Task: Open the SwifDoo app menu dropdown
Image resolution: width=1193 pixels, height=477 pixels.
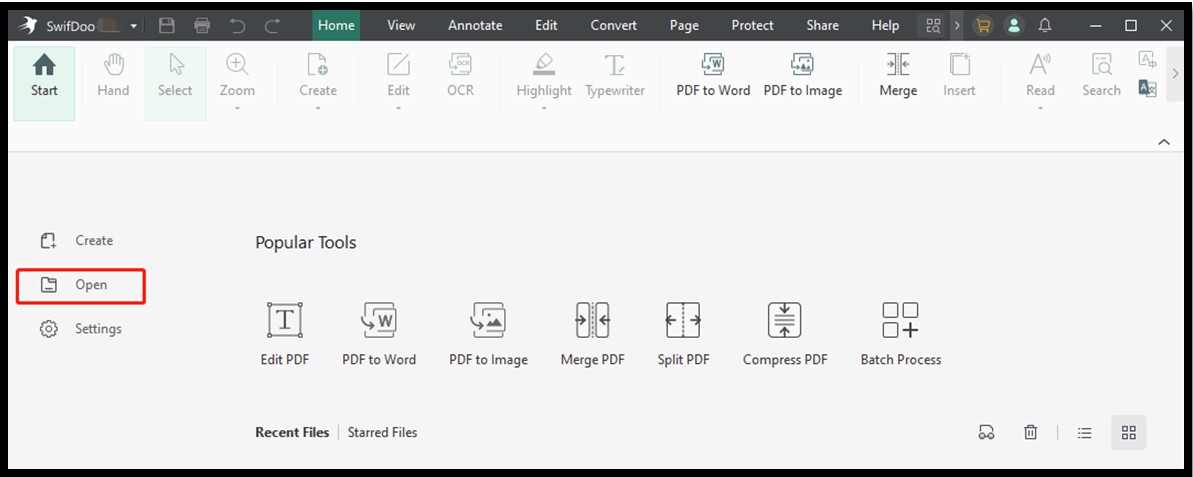Action: pos(134,26)
